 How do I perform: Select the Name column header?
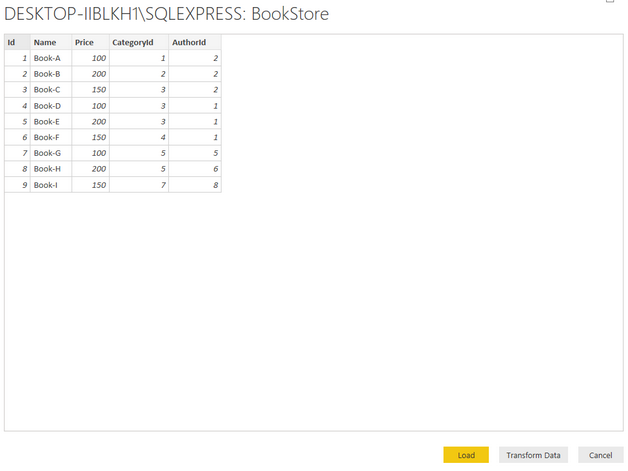pyautogui.click(x=49, y=43)
